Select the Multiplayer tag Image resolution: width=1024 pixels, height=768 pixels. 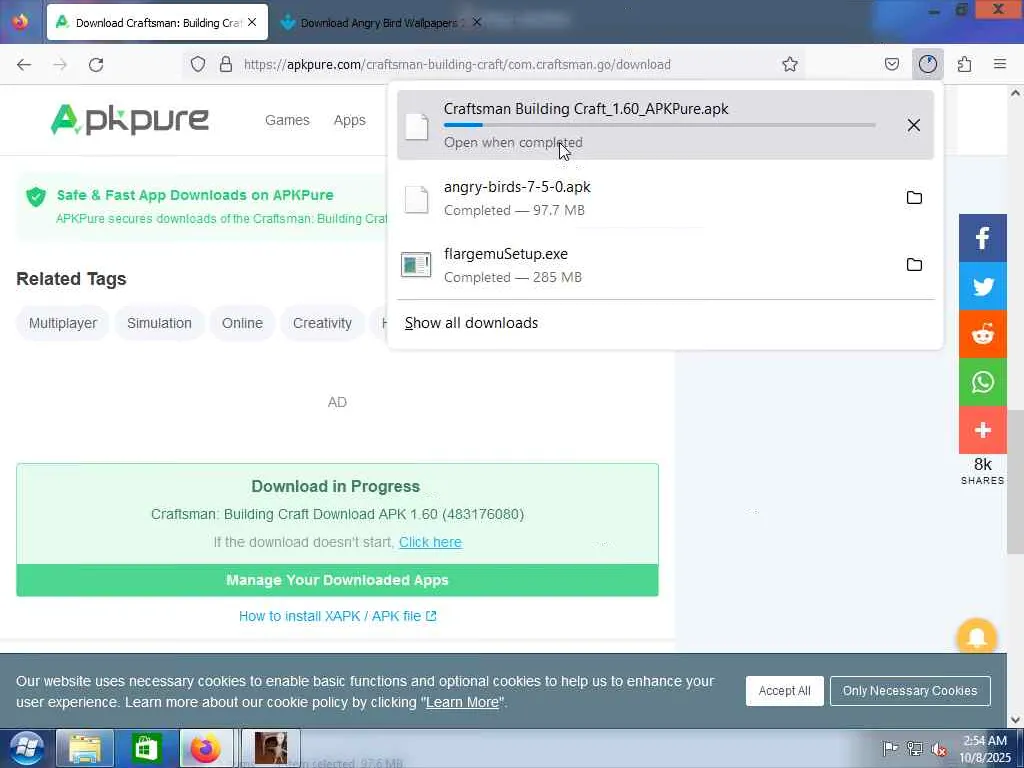click(63, 323)
